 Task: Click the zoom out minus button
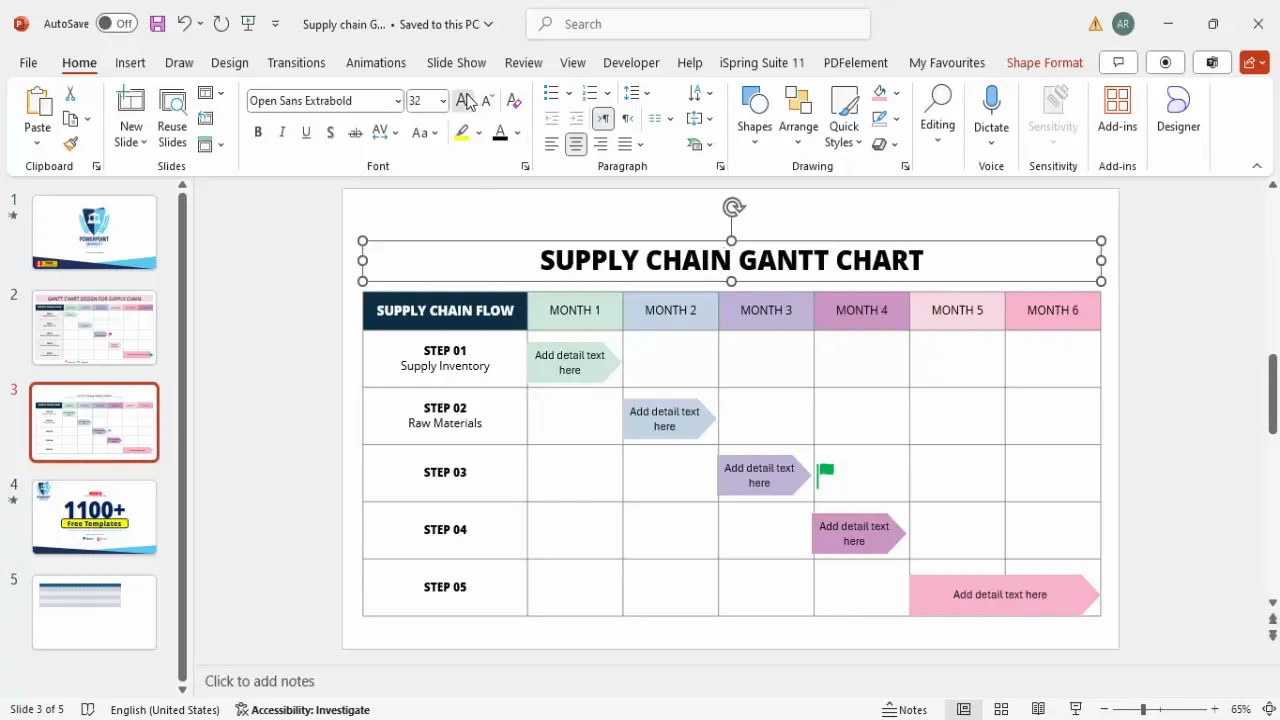coord(1104,709)
